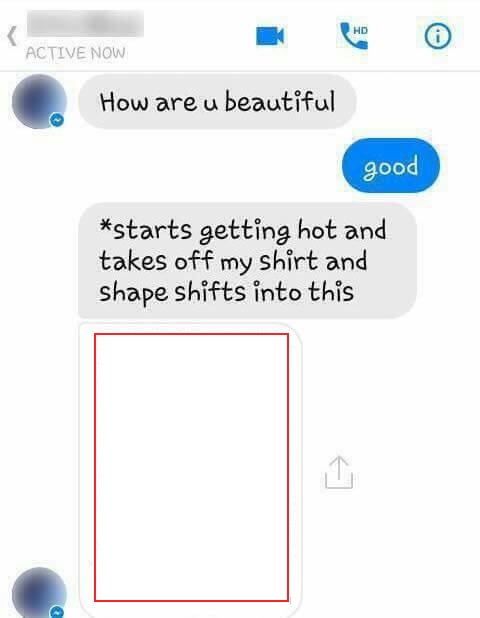Click the Messenger badge on the top avatar
Screen dimensions: 480x618
57,119
